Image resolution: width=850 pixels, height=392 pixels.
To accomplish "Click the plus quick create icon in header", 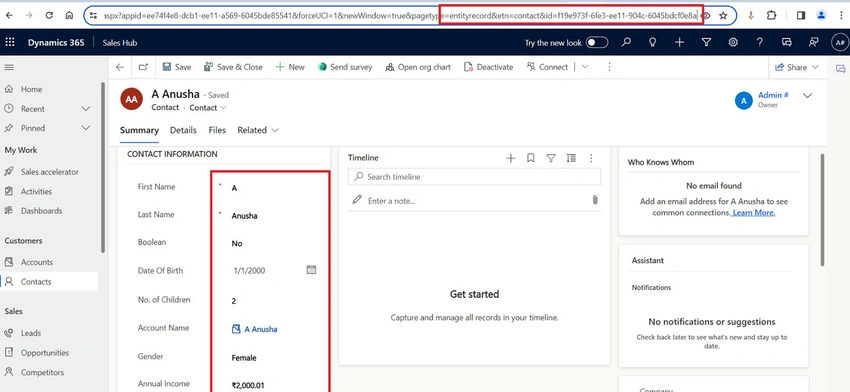I will click(x=679, y=42).
